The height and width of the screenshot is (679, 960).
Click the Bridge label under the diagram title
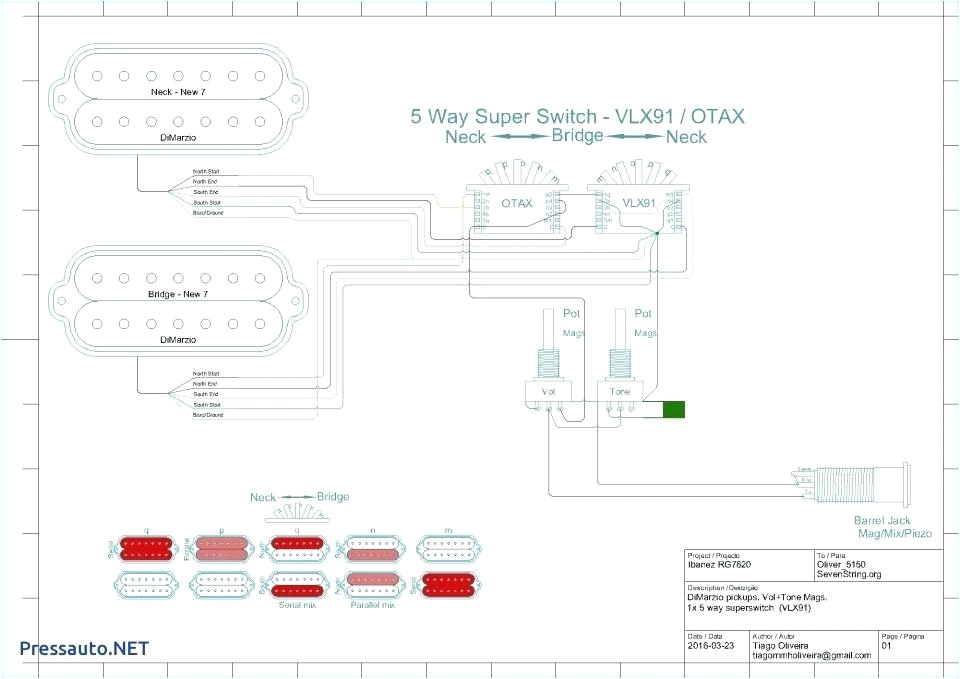578,137
